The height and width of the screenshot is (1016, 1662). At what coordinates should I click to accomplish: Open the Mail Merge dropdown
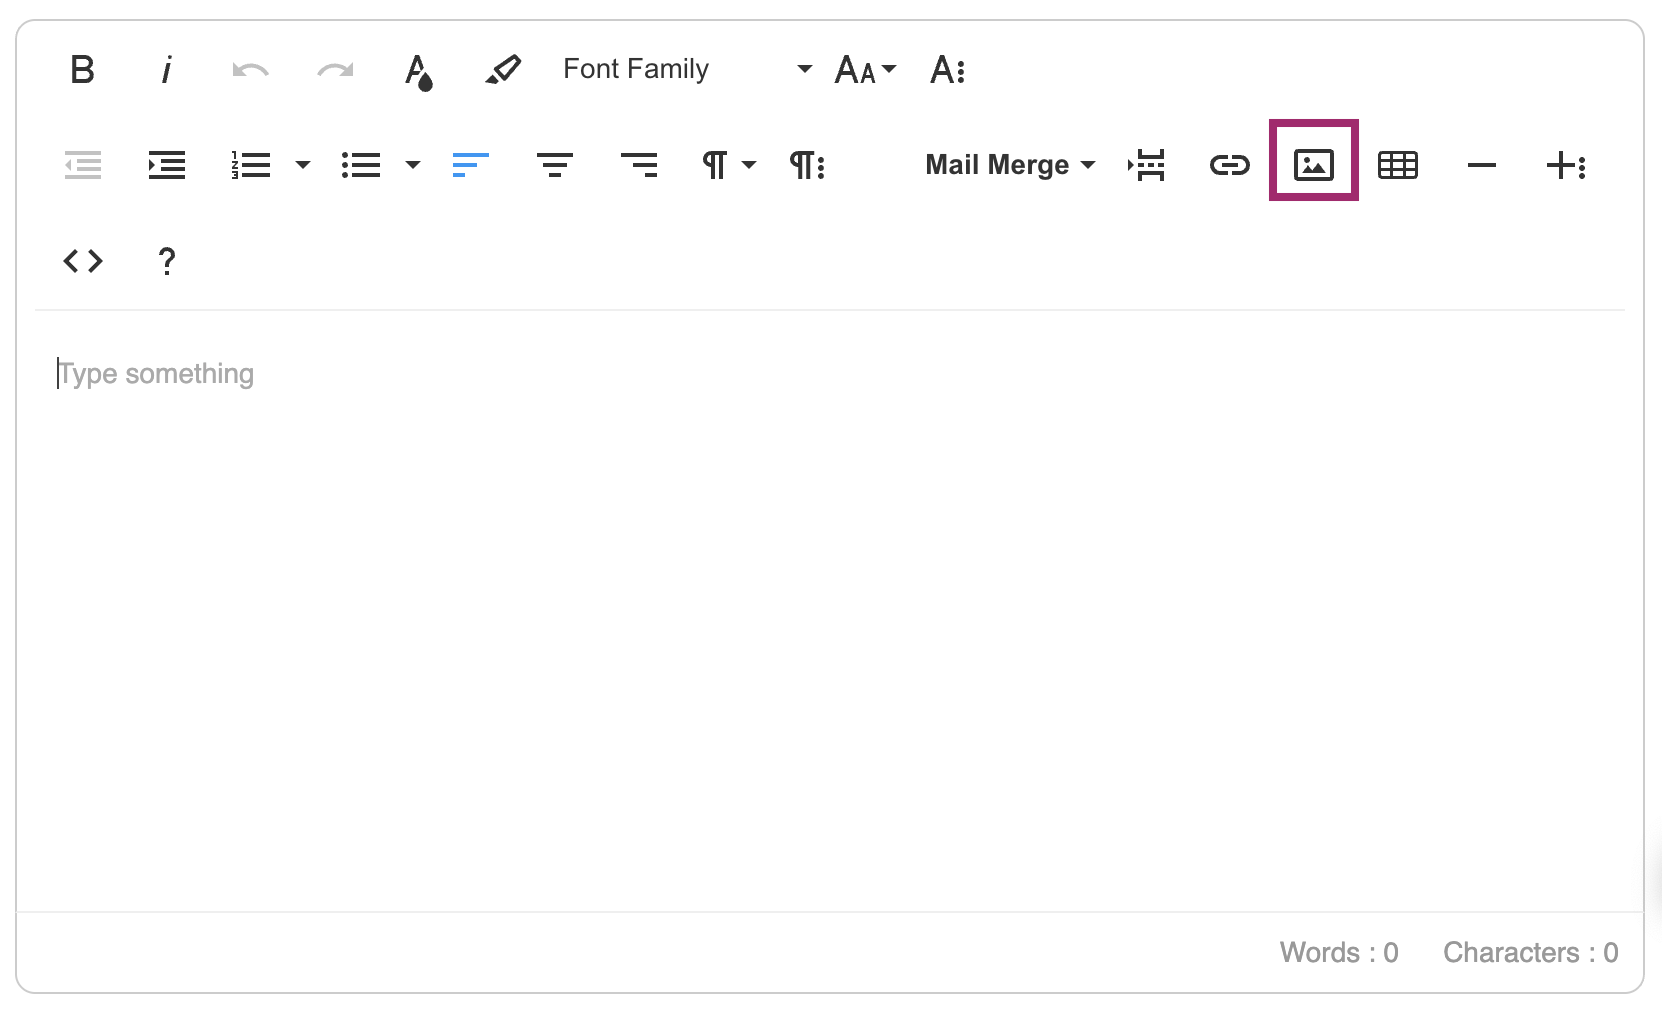[1010, 165]
